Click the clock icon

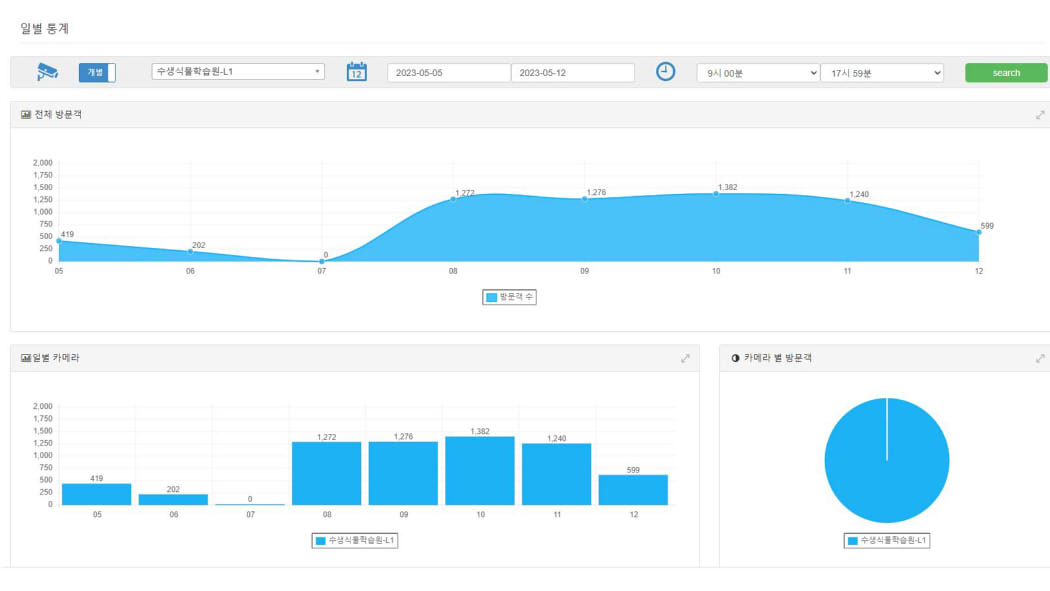[665, 72]
